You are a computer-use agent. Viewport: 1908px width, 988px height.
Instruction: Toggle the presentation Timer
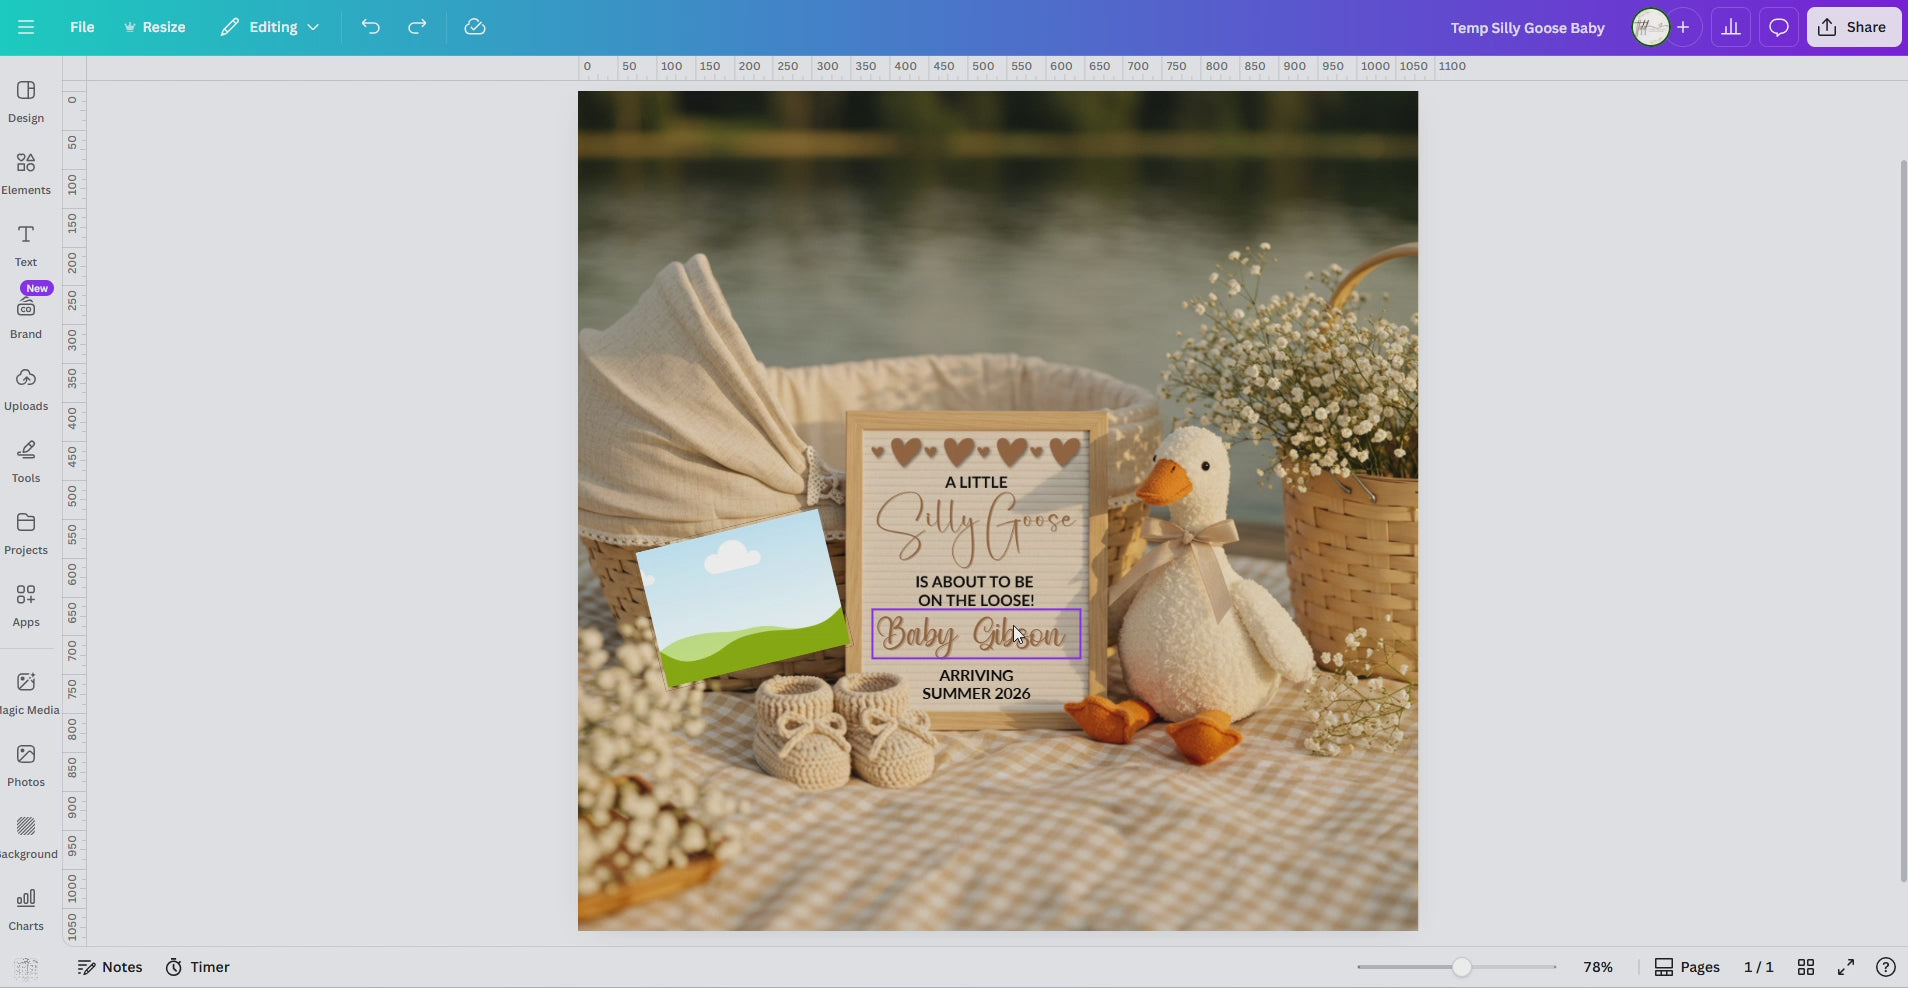tap(199, 967)
